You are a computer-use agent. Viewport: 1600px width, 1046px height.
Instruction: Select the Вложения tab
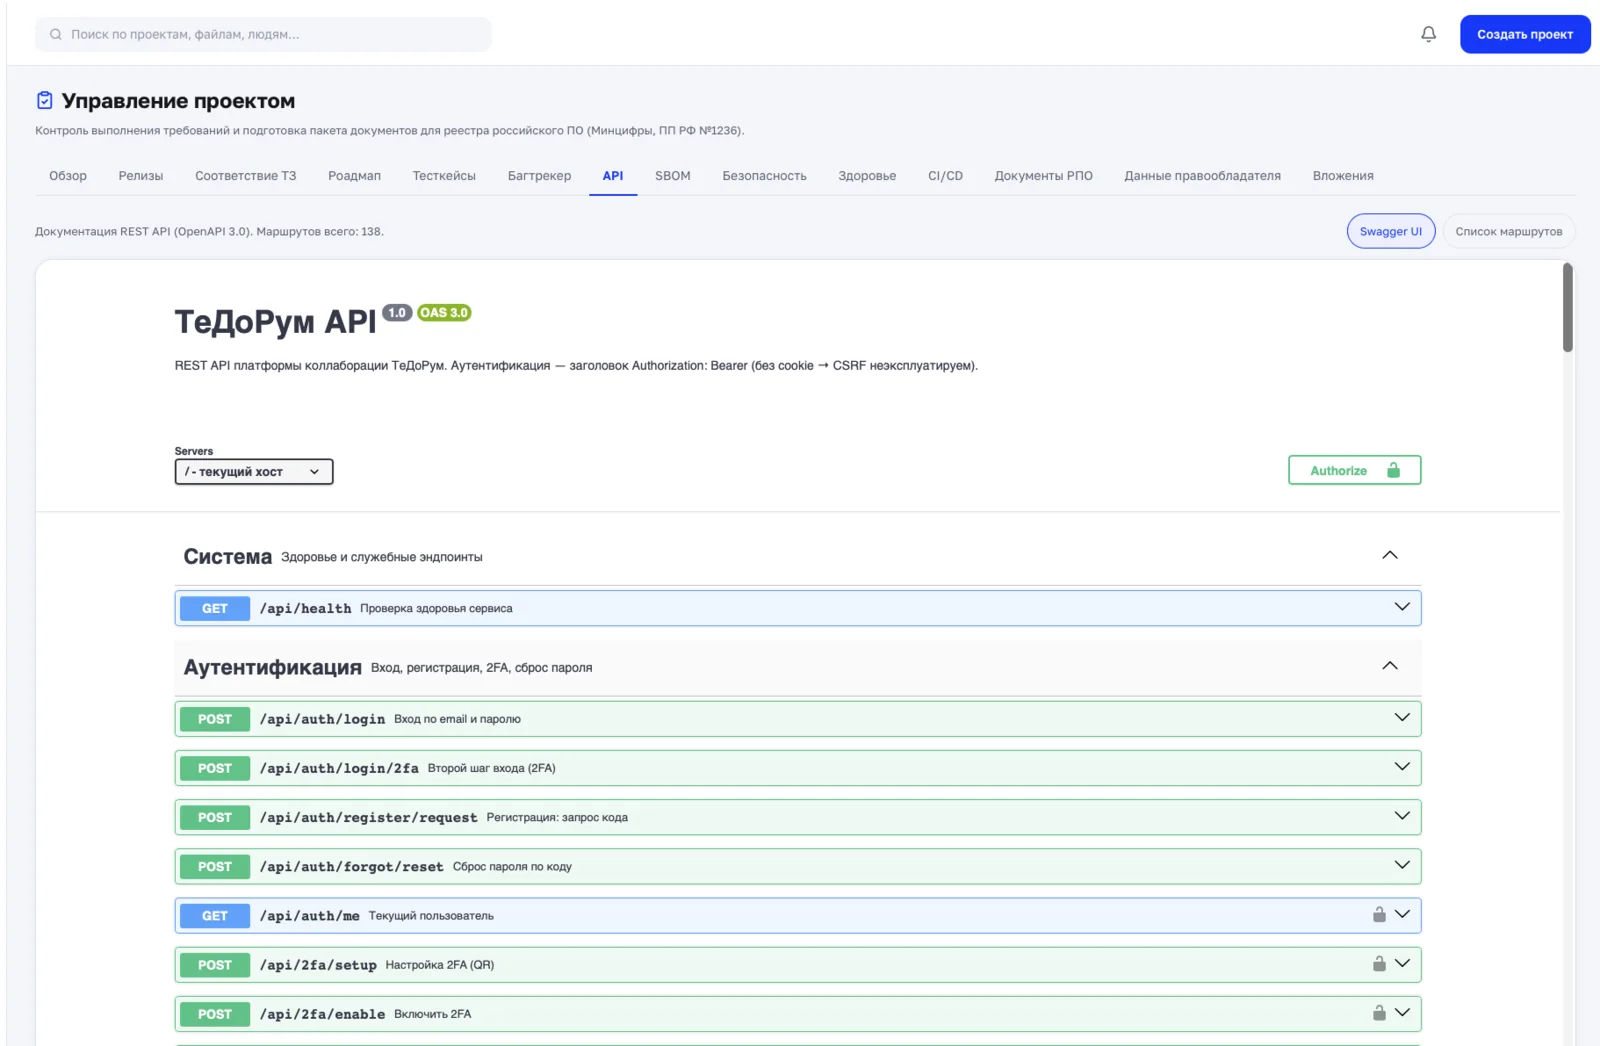pos(1343,176)
